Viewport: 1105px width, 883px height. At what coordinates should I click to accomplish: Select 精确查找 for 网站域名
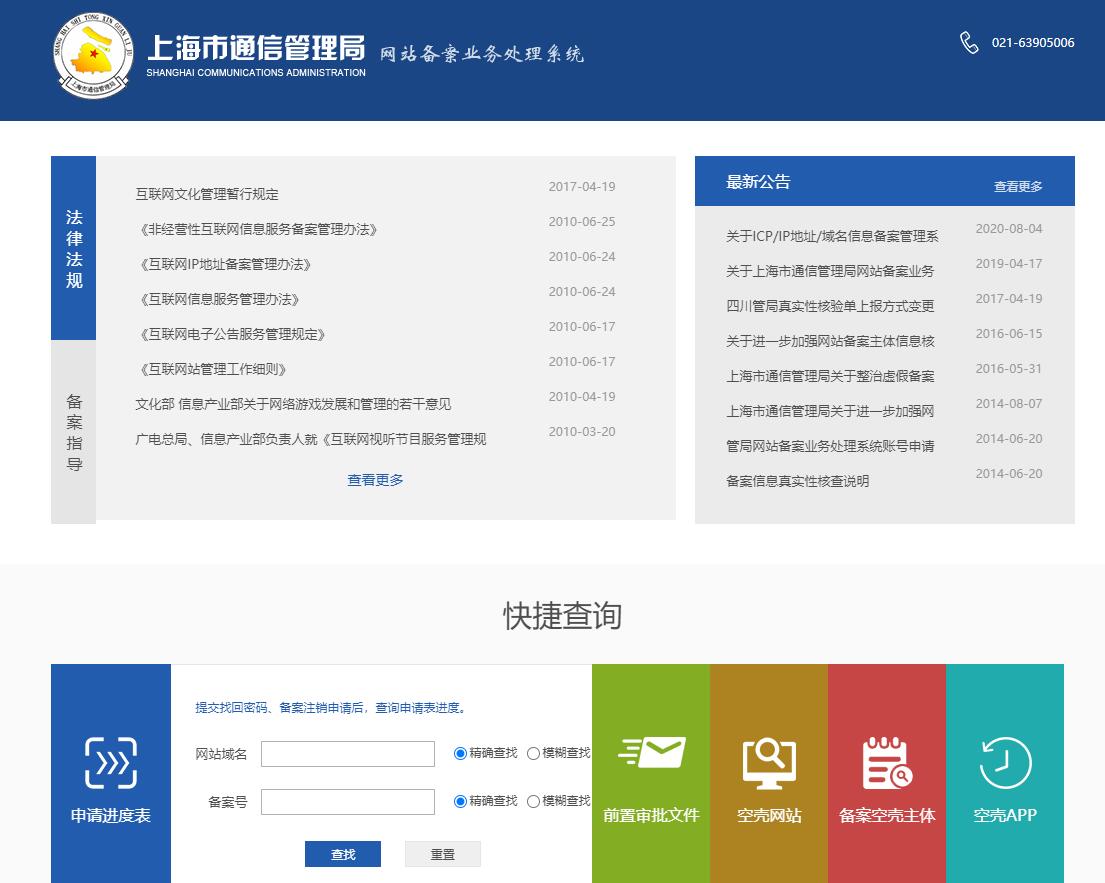coord(461,754)
